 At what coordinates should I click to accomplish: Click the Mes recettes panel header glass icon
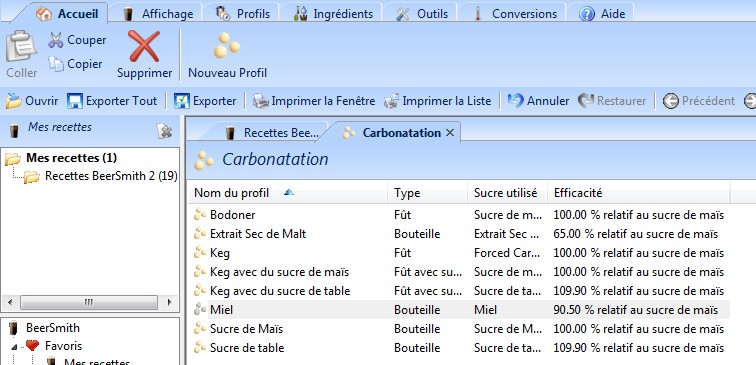[x=14, y=130]
